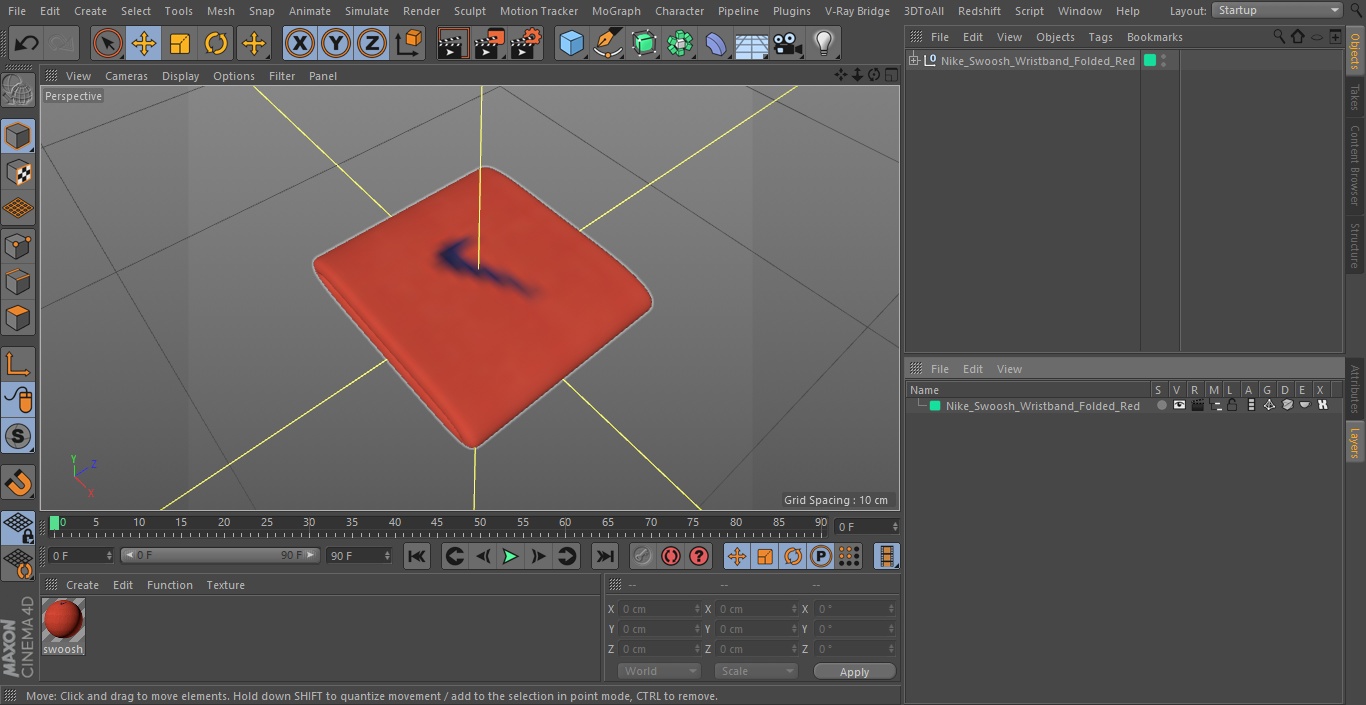Toggle layer Xpresso option for Nike_Swoosh layer

[x=1322, y=405]
